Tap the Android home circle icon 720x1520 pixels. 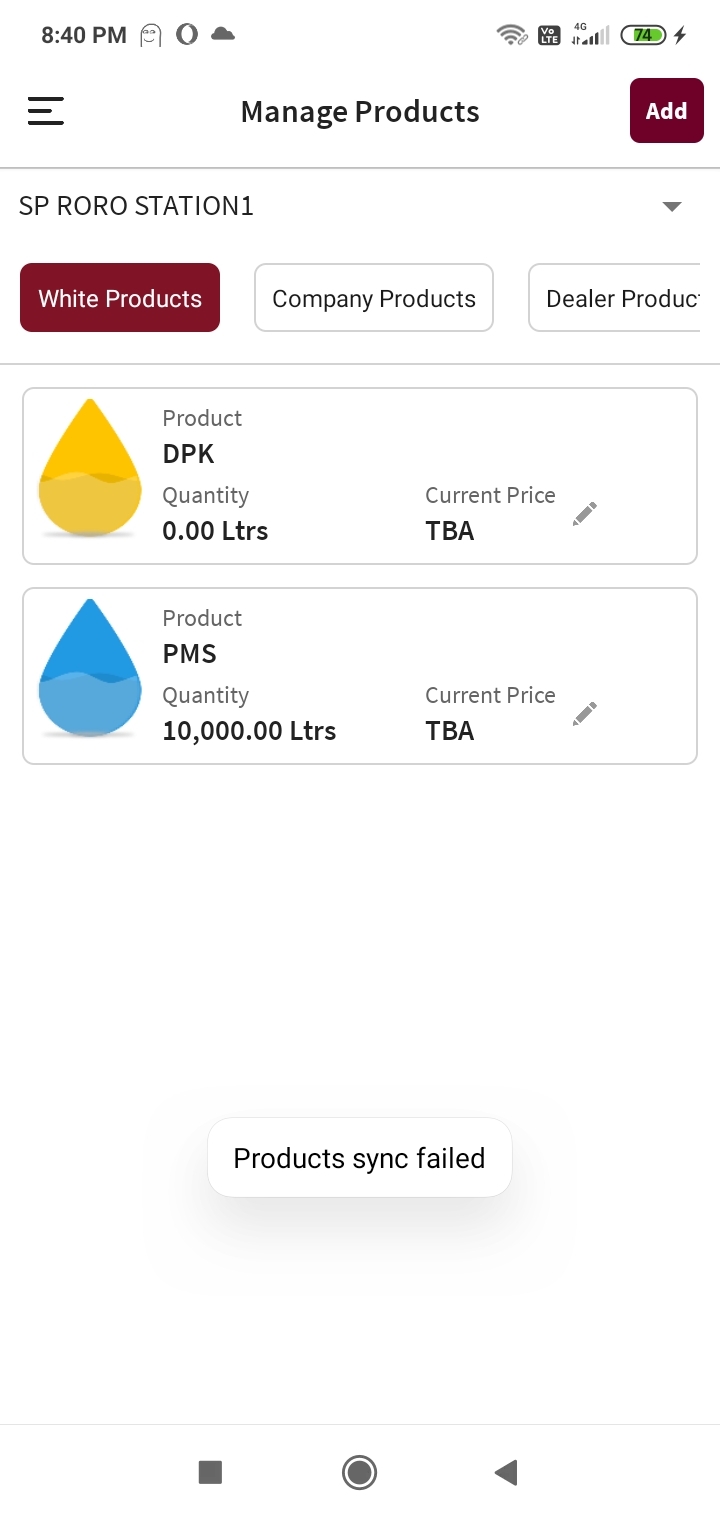359,1472
